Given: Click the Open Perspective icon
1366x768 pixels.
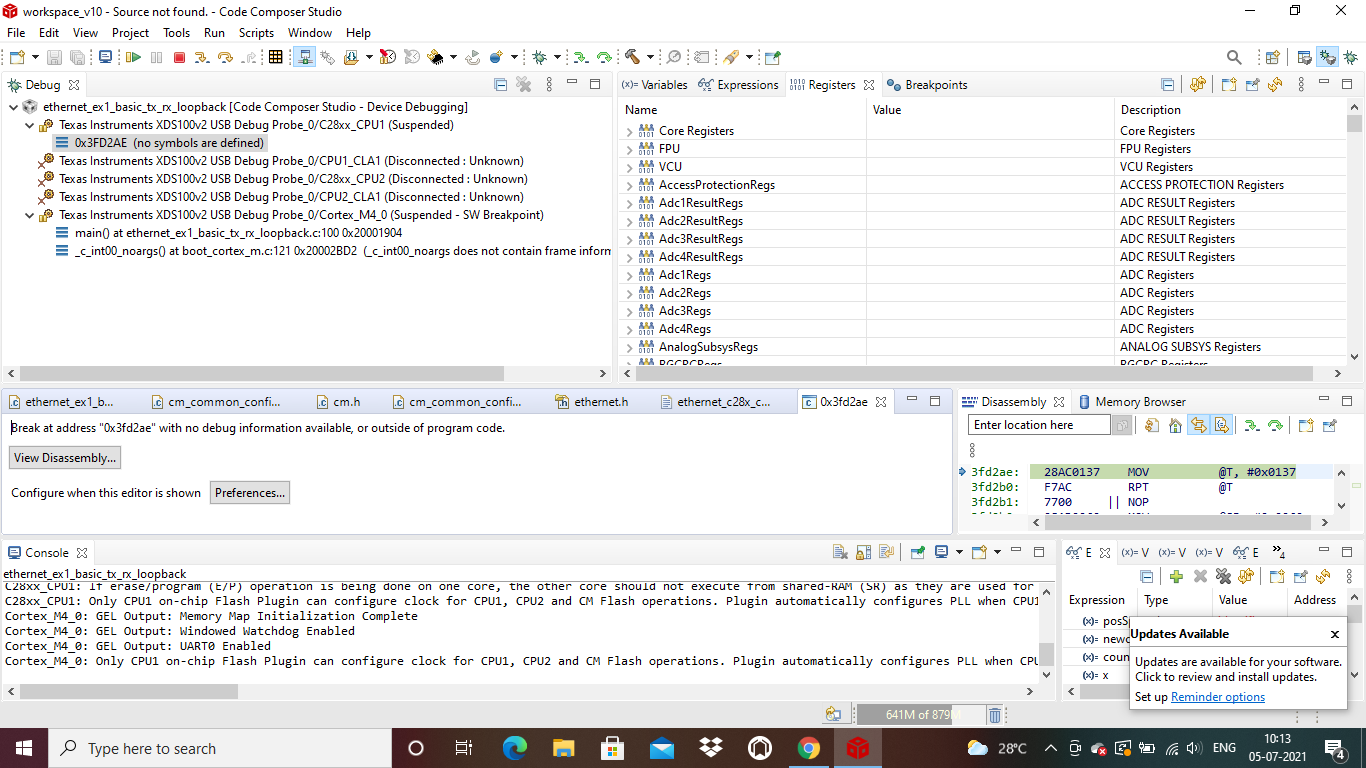Looking at the screenshot, I should point(1273,58).
